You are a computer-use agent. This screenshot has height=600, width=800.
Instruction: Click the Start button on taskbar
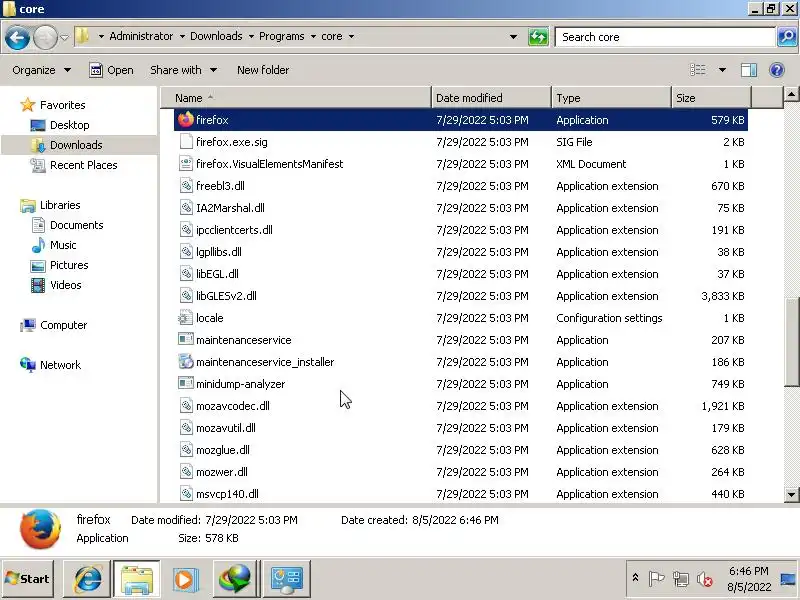pos(28,579)
